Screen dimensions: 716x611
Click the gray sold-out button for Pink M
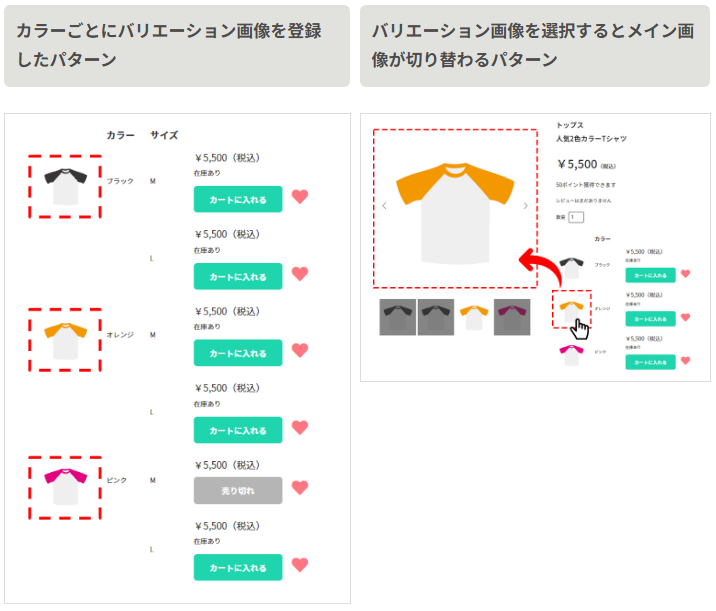tap(238, 491)
